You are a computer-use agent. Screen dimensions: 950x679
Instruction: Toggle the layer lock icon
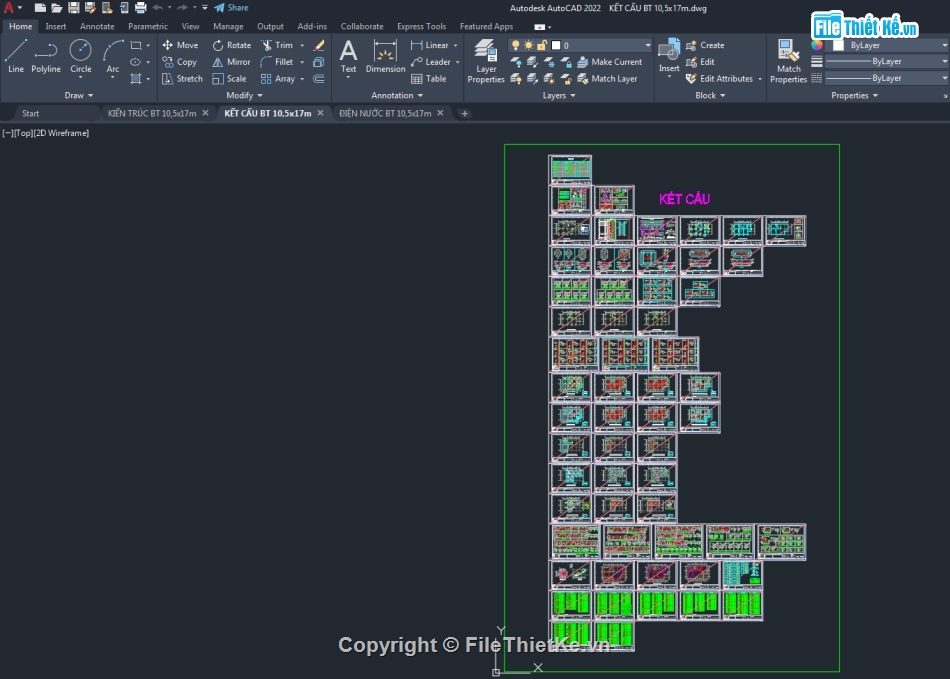542,44
